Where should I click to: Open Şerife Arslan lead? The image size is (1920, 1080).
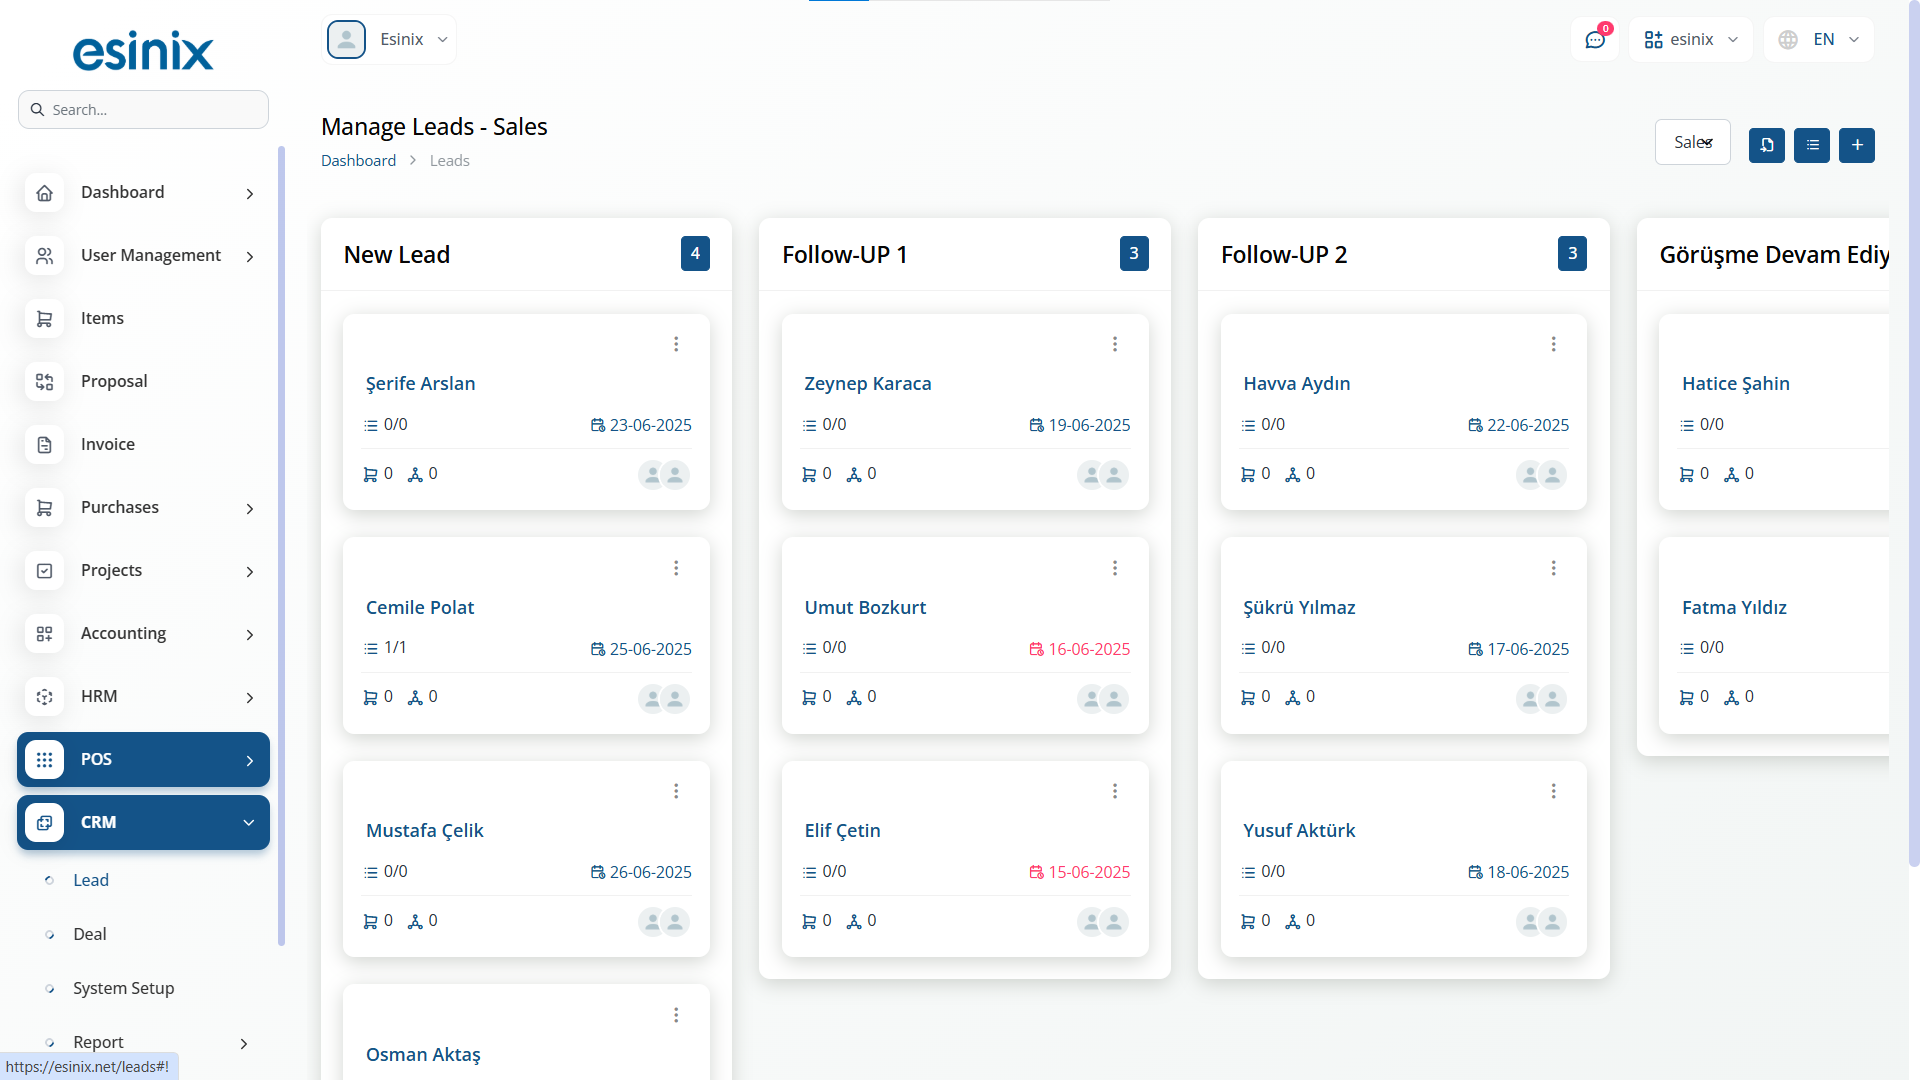pos(421,384)
